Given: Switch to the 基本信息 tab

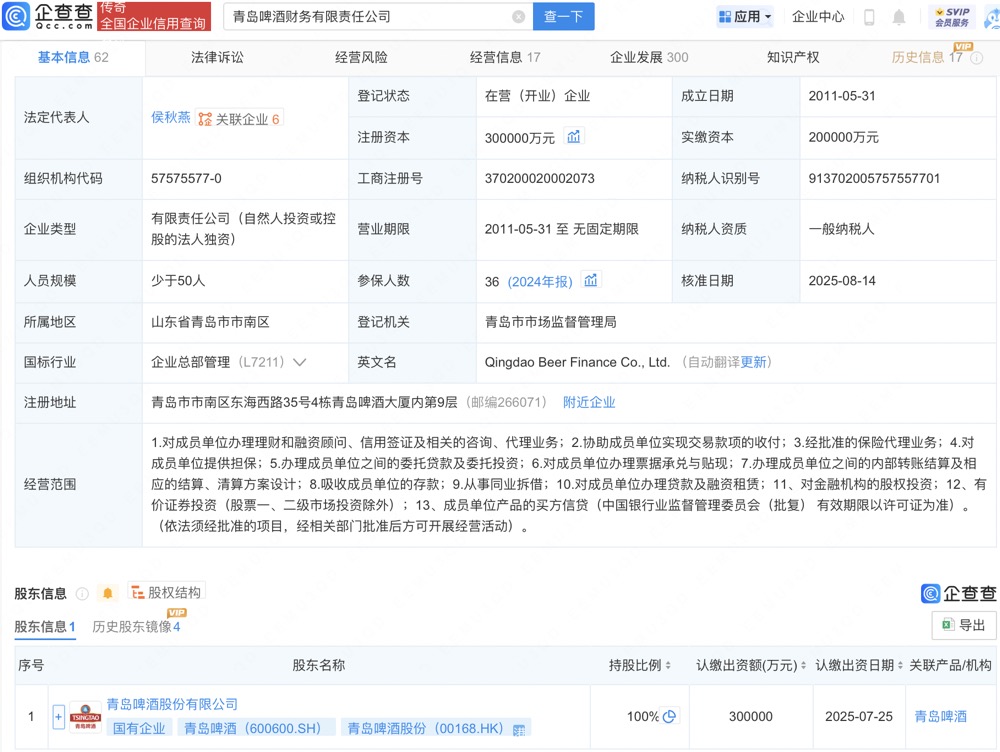Looking at the screenshot, I should tap(73, 57).
